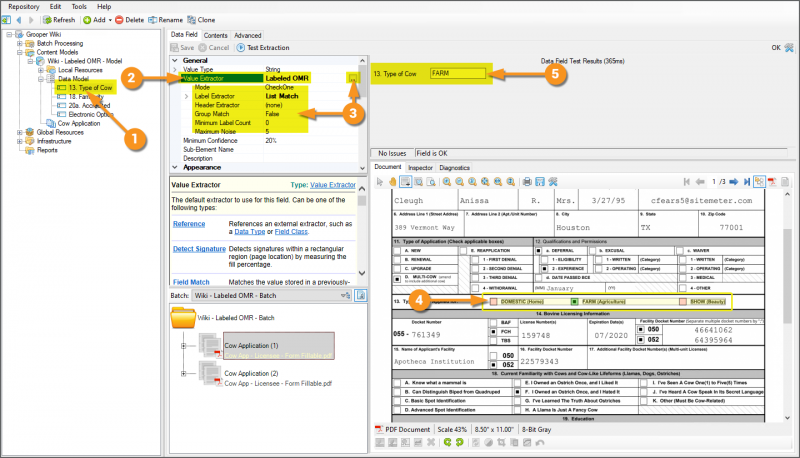Image resolution: width=800 pixels, height=458 pixels.
Task: Switch to the Diagnostics tab
Action: (x=454, y=167)
